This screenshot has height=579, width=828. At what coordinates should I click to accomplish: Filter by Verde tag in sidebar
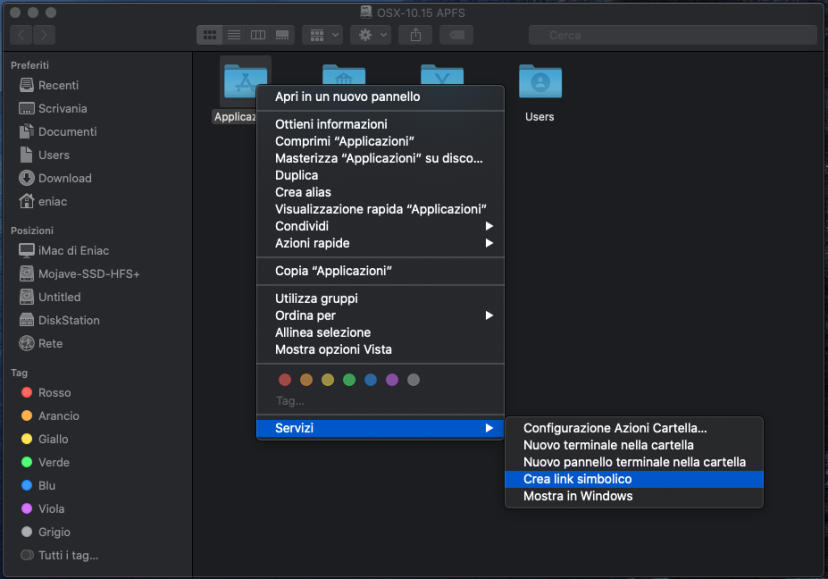coord(45,462)
